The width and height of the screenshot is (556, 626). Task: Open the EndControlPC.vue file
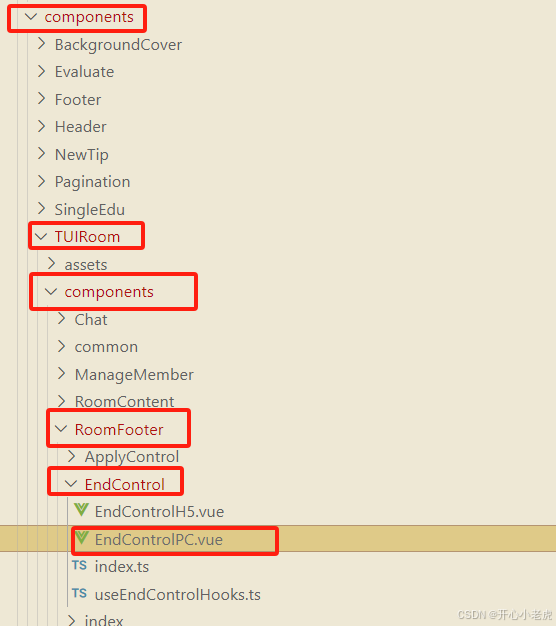coord(158,539)
